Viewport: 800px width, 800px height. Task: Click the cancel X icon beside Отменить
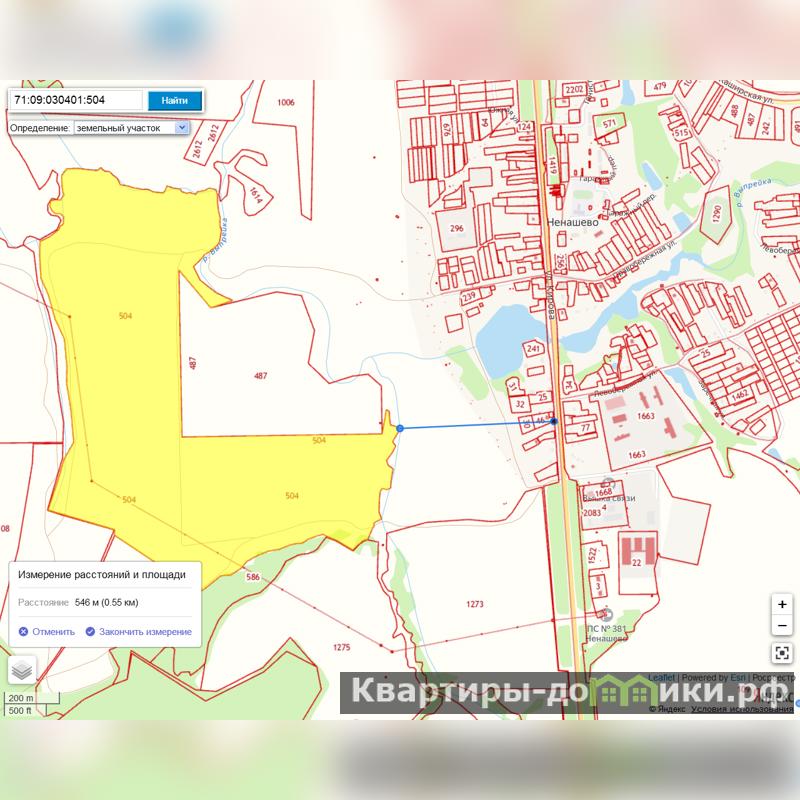click(x=23, y=632)
